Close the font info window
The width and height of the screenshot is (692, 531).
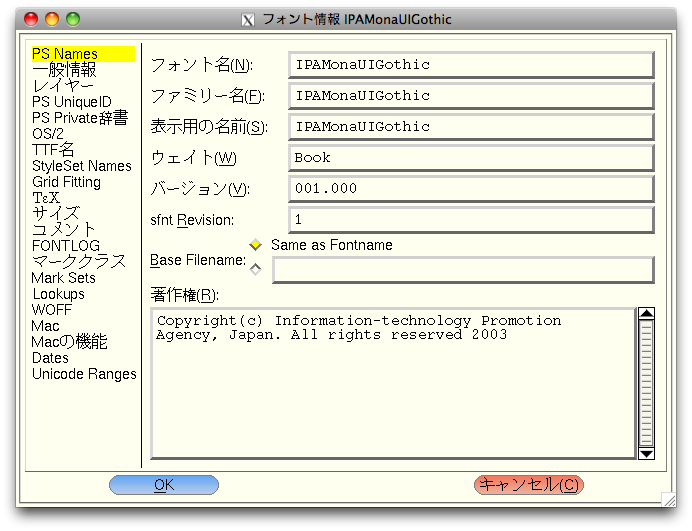31,19
